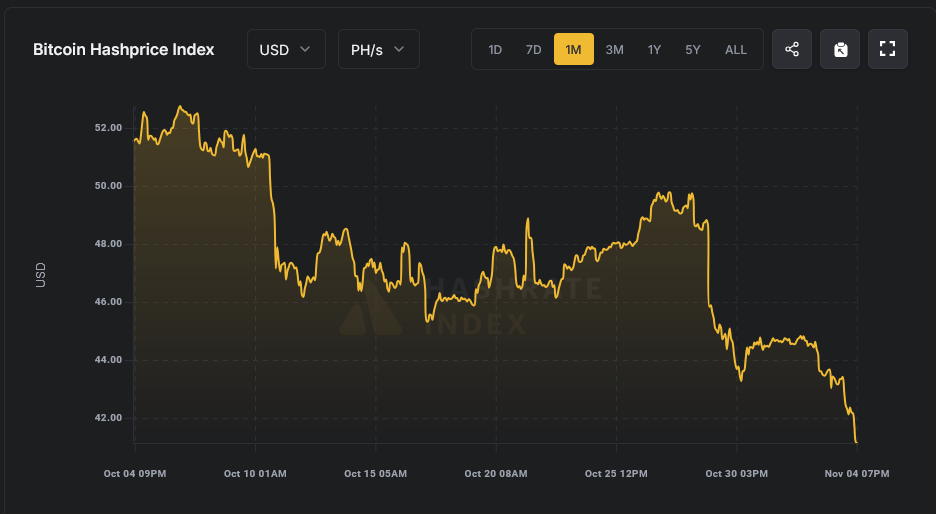This screenshot has width=936, height=514.
Task: Click the share chart icon
Action: [792, 49]
